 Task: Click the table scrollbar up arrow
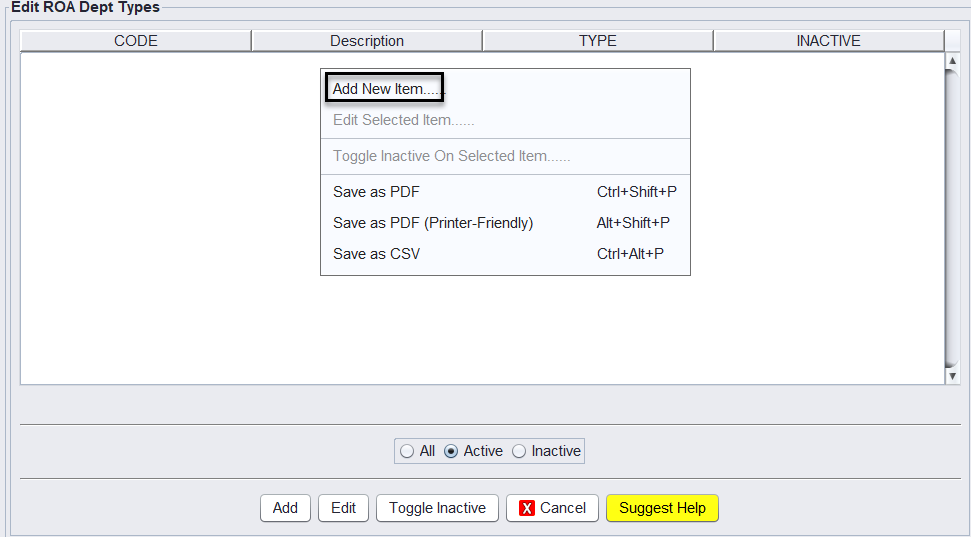pyautogui.click(x=952, y=61)
